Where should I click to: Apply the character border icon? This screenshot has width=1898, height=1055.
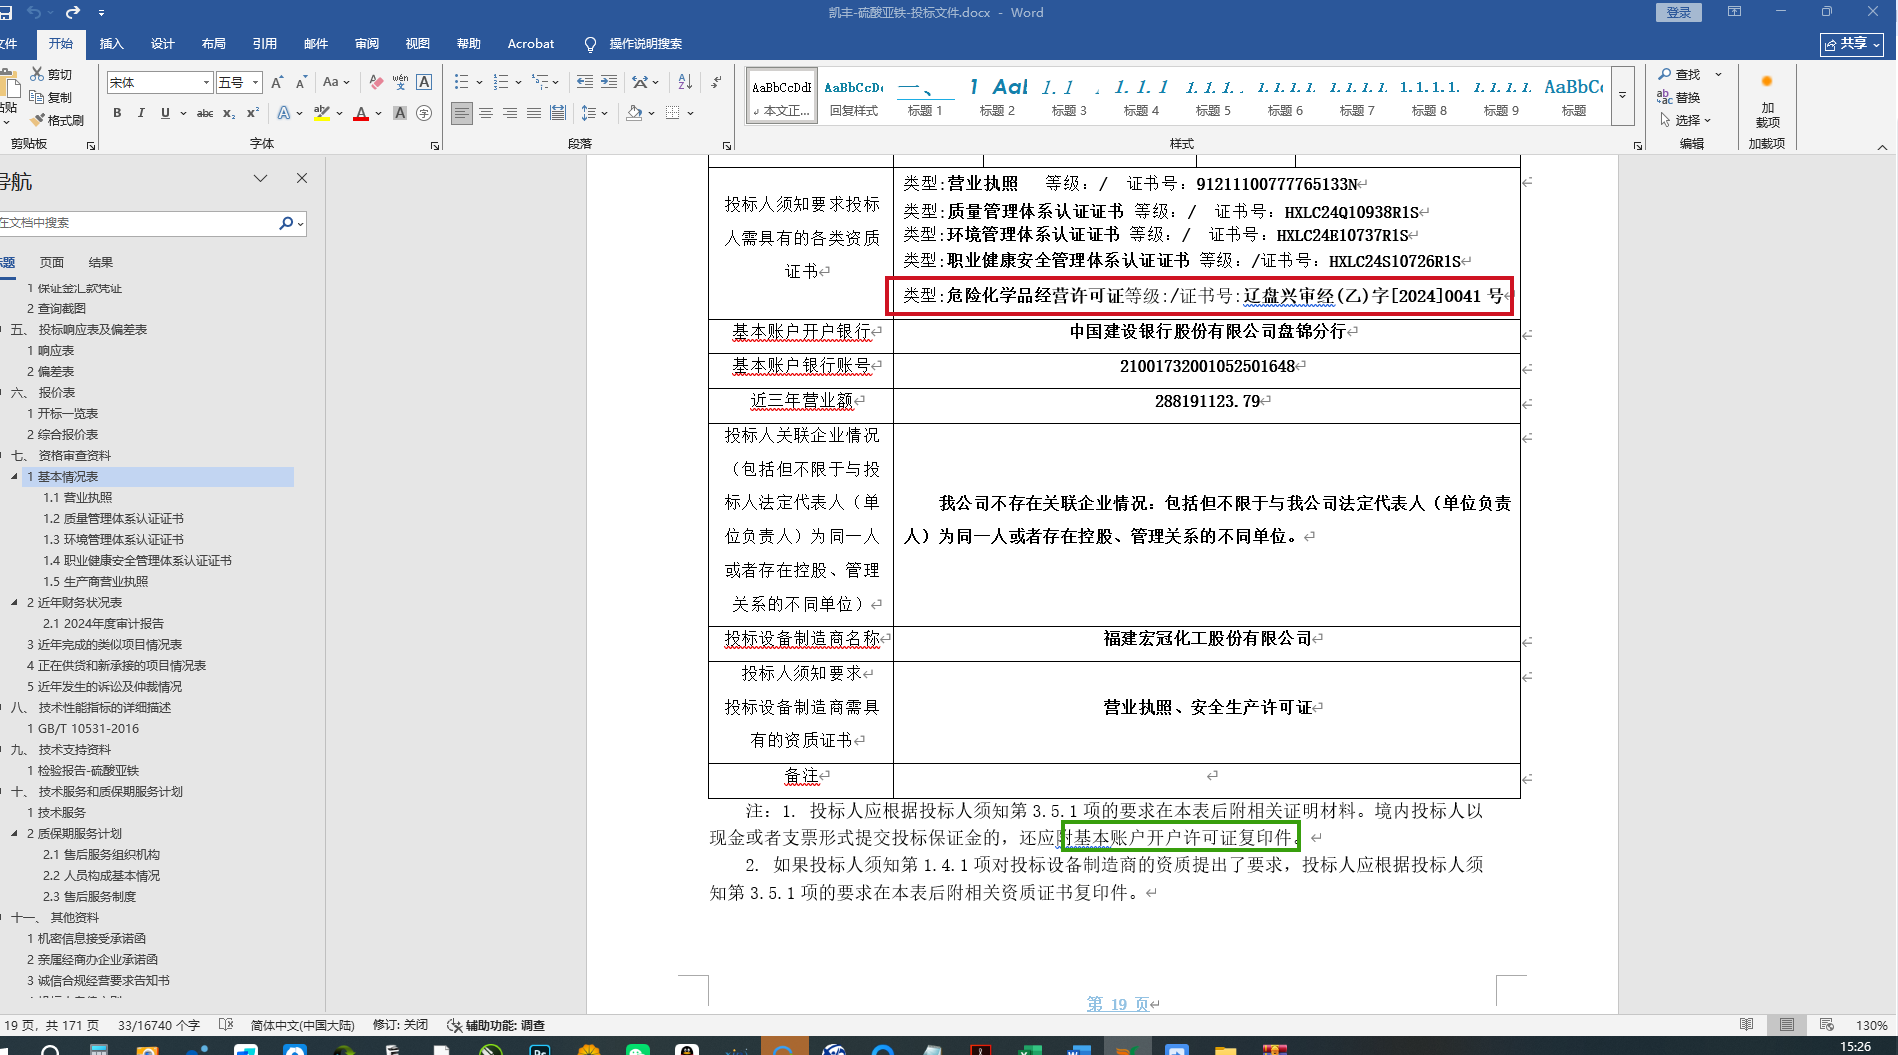424,82
